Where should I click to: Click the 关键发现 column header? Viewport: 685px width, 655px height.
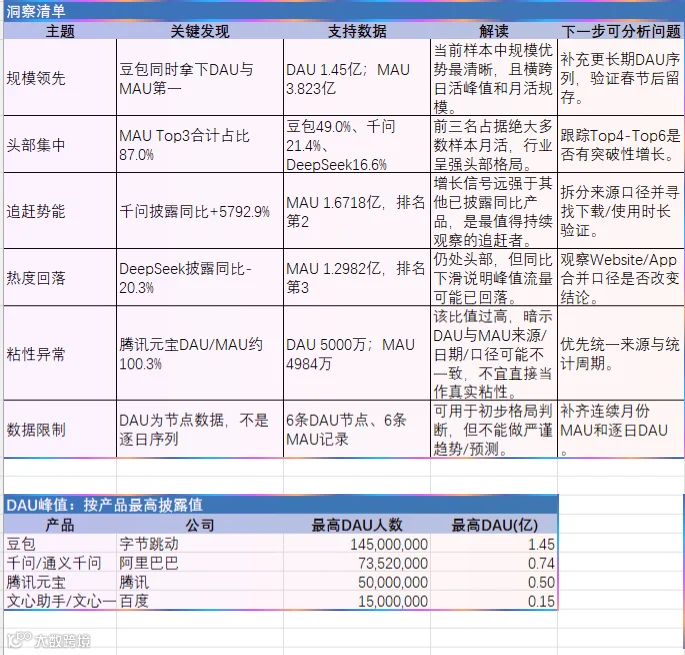tap(200, 31)
